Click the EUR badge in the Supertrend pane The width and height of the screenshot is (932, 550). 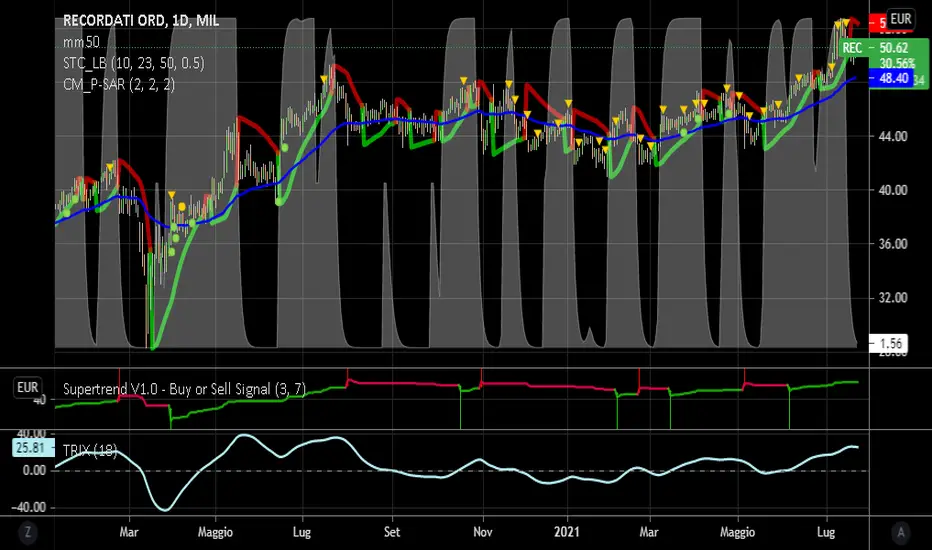[x=27, y=387]
